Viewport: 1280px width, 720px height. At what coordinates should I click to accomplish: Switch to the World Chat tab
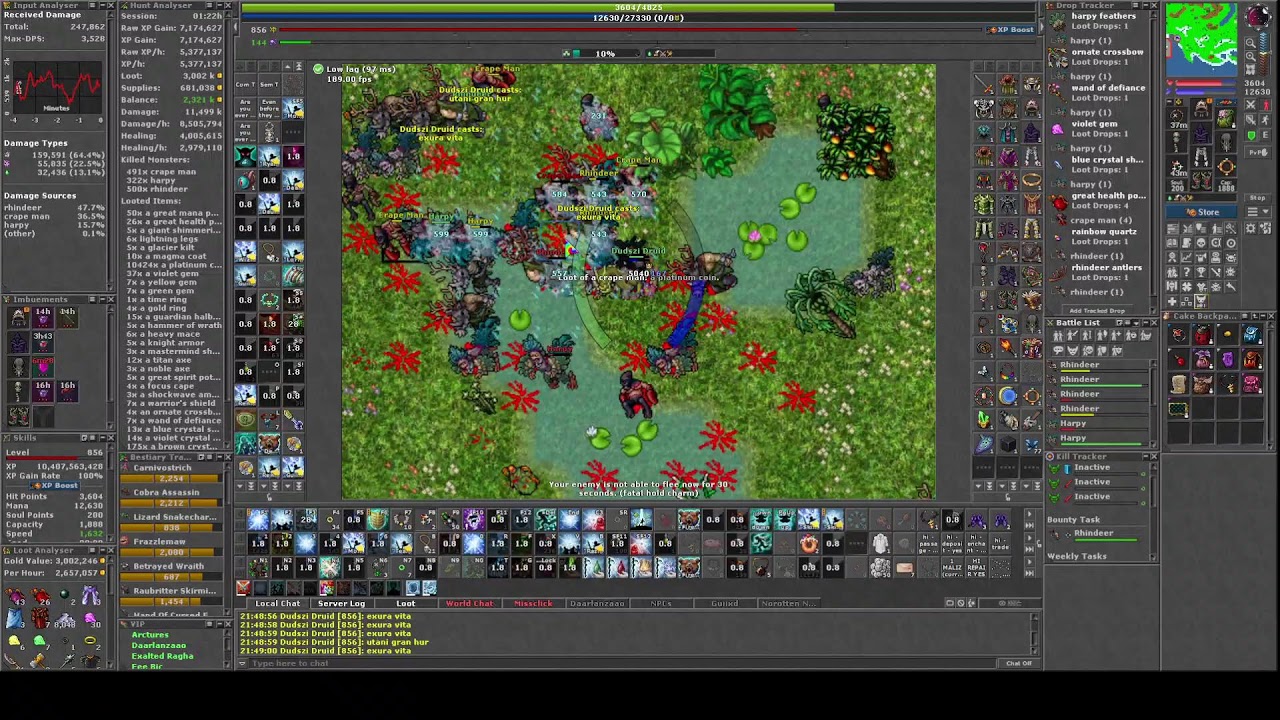(469, 603)
